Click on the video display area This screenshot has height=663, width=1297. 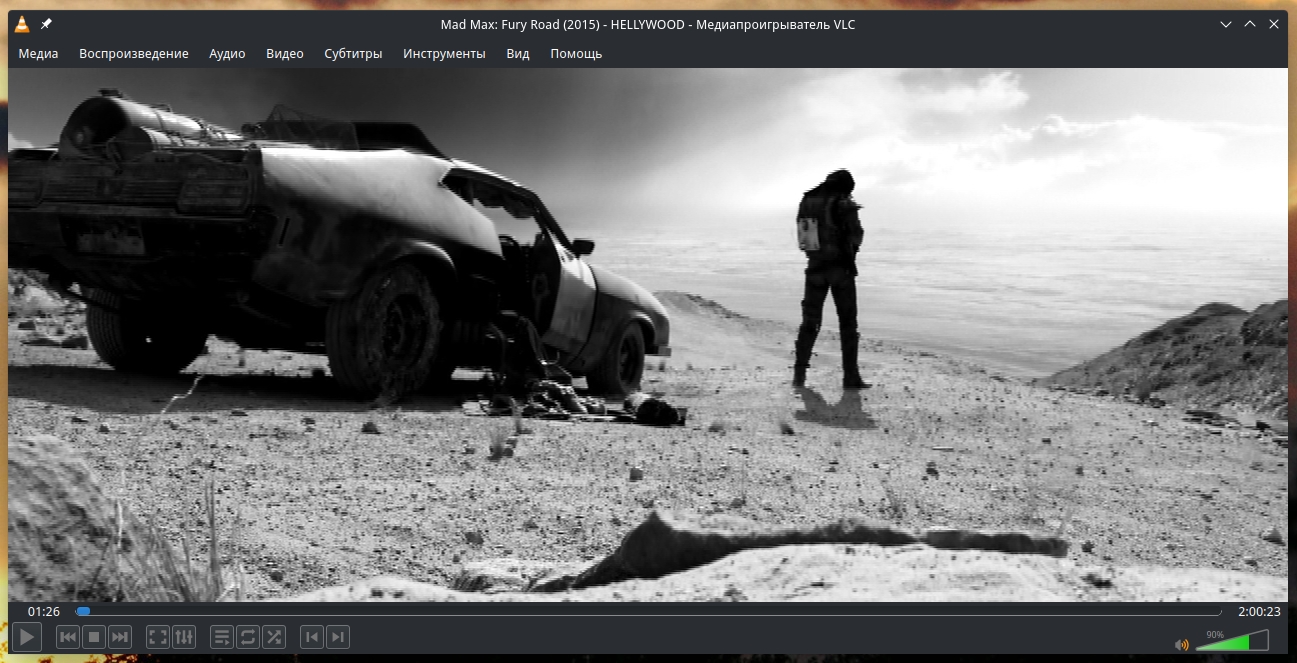[648, 335]
